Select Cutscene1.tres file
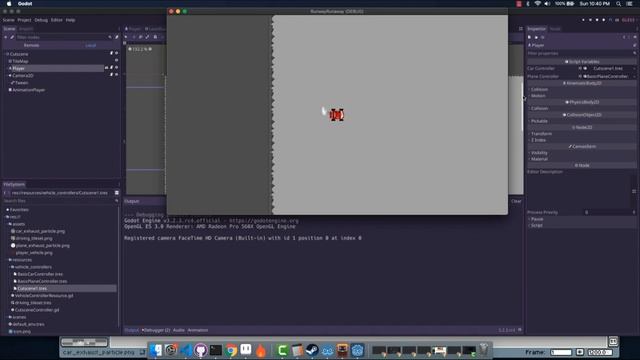Image resolution: width=640 pixels, height=360 pixels. pos(32,289)
